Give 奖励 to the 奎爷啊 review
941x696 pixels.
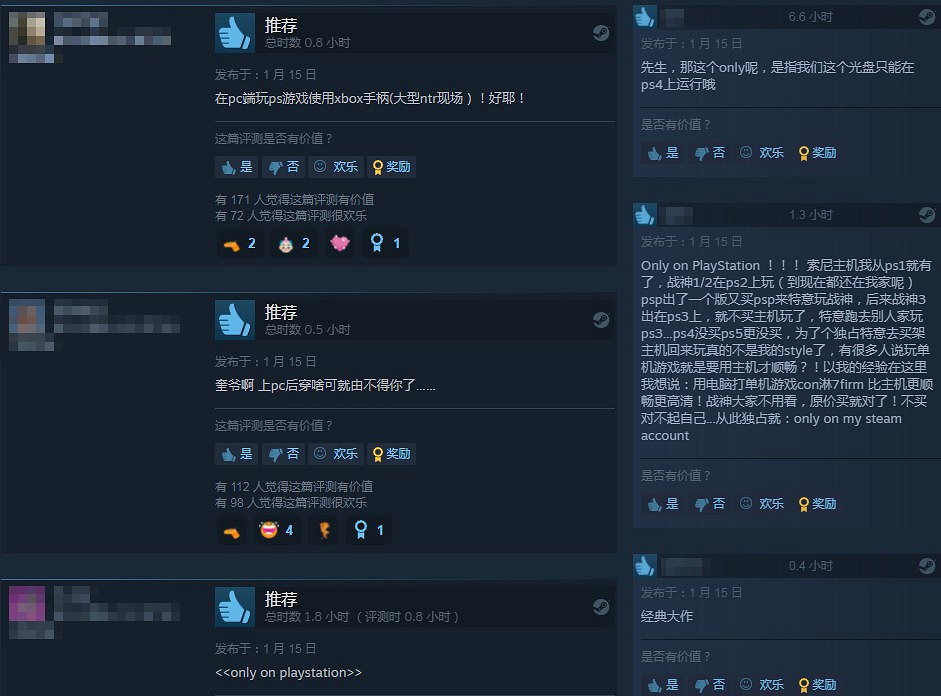click(x=391, y=454)
